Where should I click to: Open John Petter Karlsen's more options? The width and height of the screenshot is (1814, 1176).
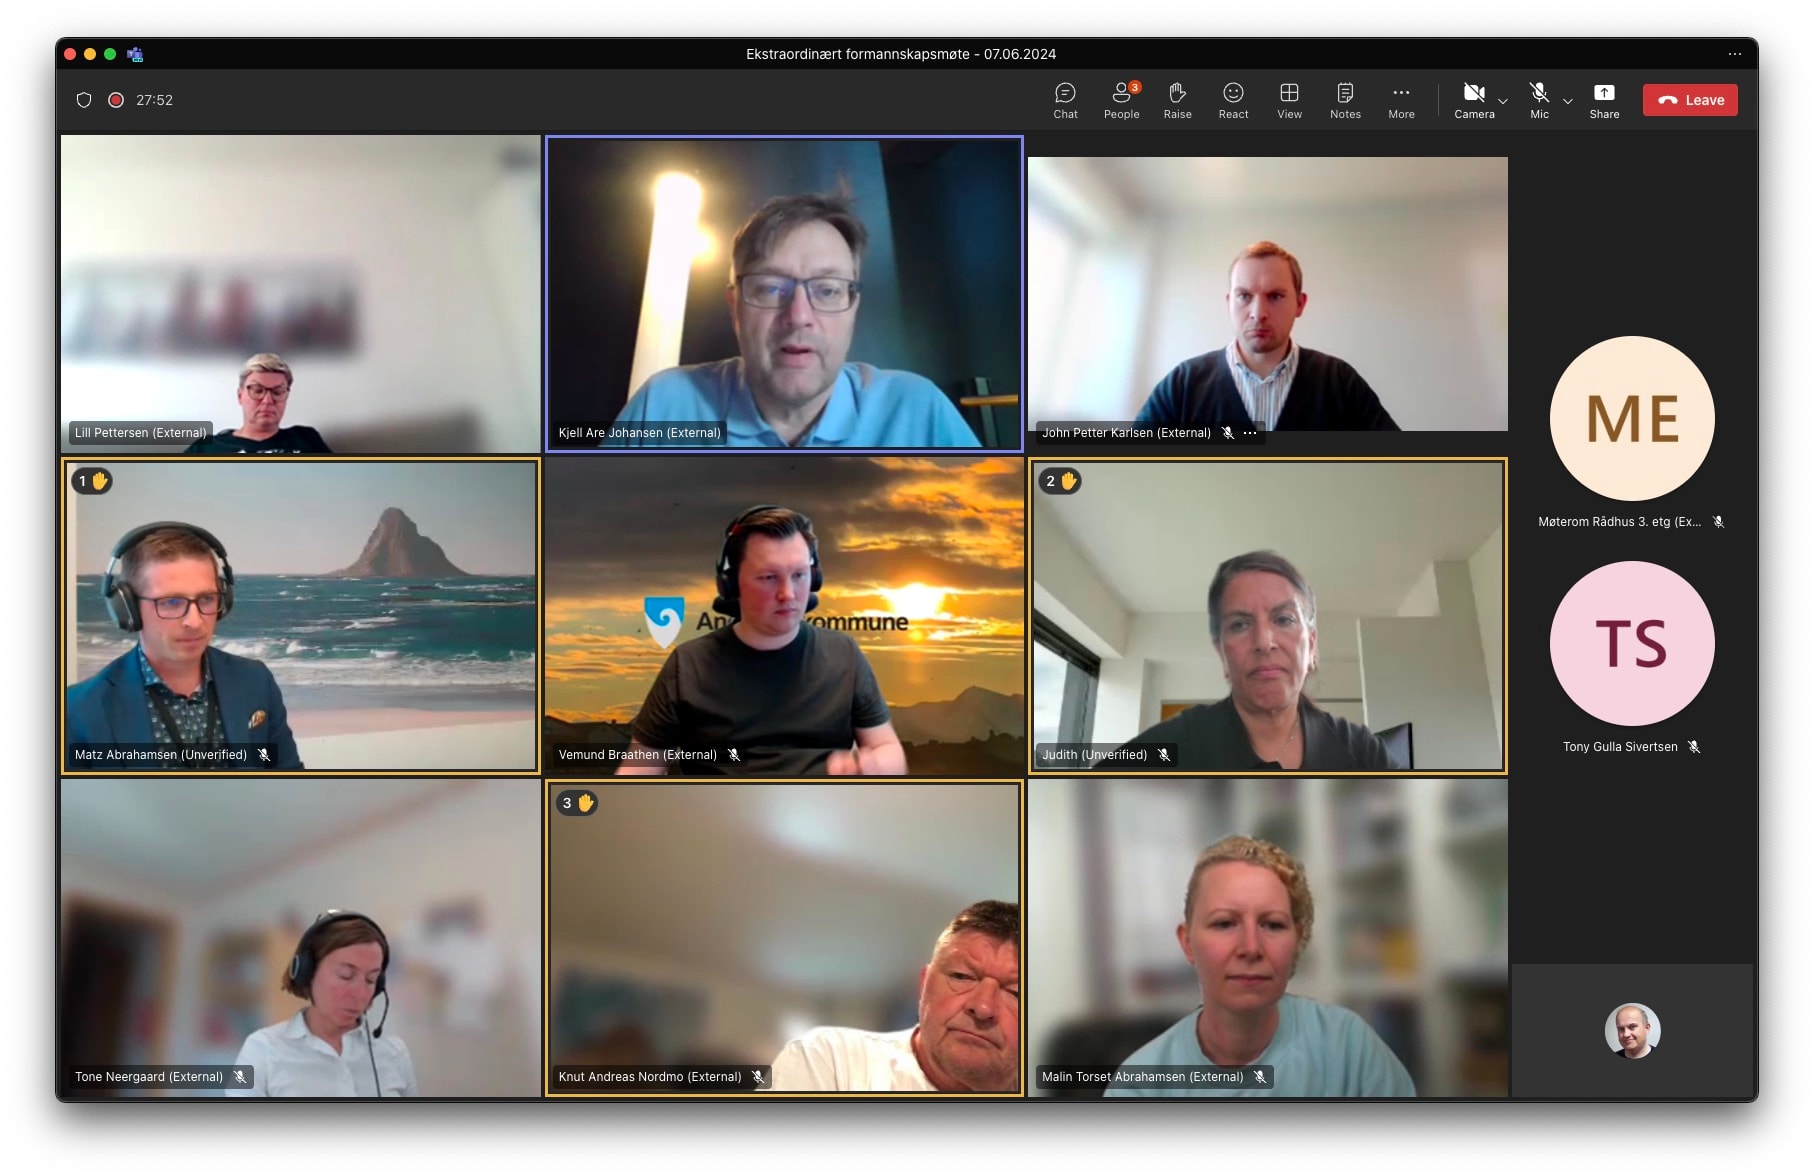click(1250, 433)
